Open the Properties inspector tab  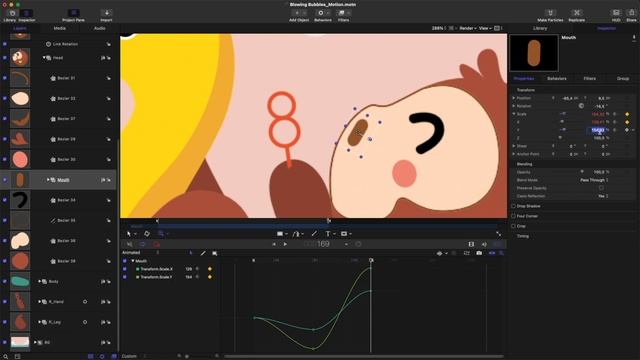tap(524, 78)
